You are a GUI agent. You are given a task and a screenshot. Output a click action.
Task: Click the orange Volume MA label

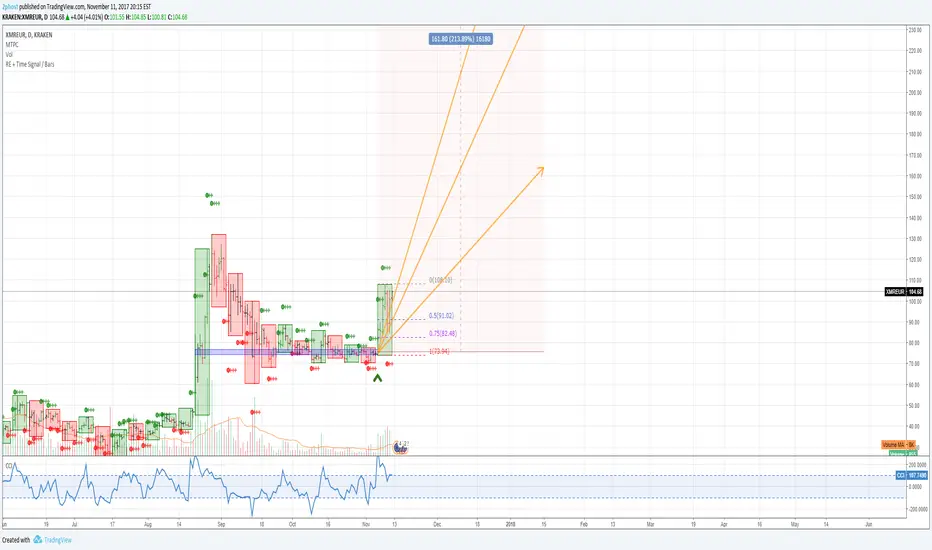point(898,445)
